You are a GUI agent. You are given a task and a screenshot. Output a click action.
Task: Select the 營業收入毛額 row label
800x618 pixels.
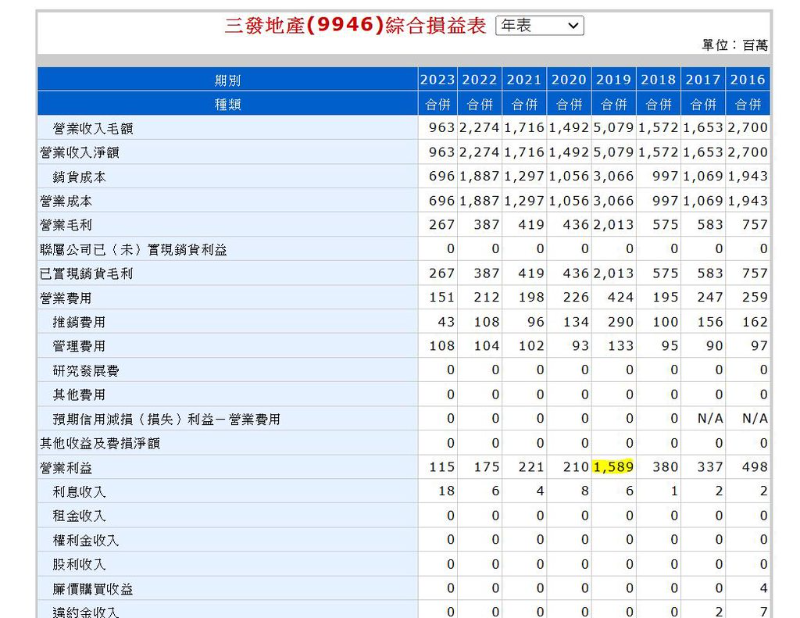pyautogui.click(x=93, y=128)
